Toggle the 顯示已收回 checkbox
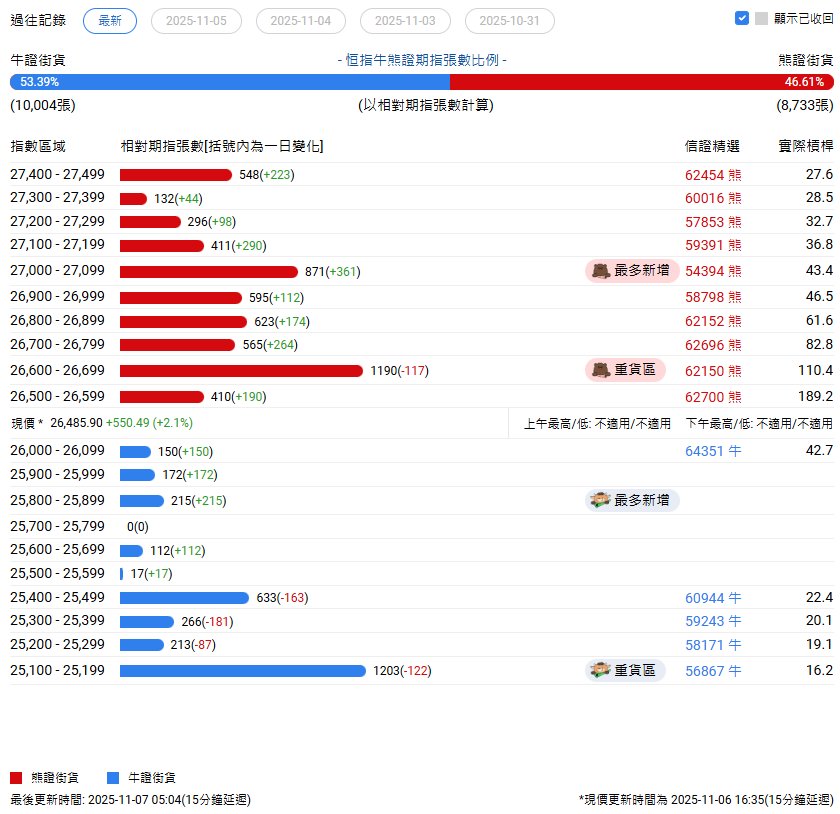 [741, 18]
